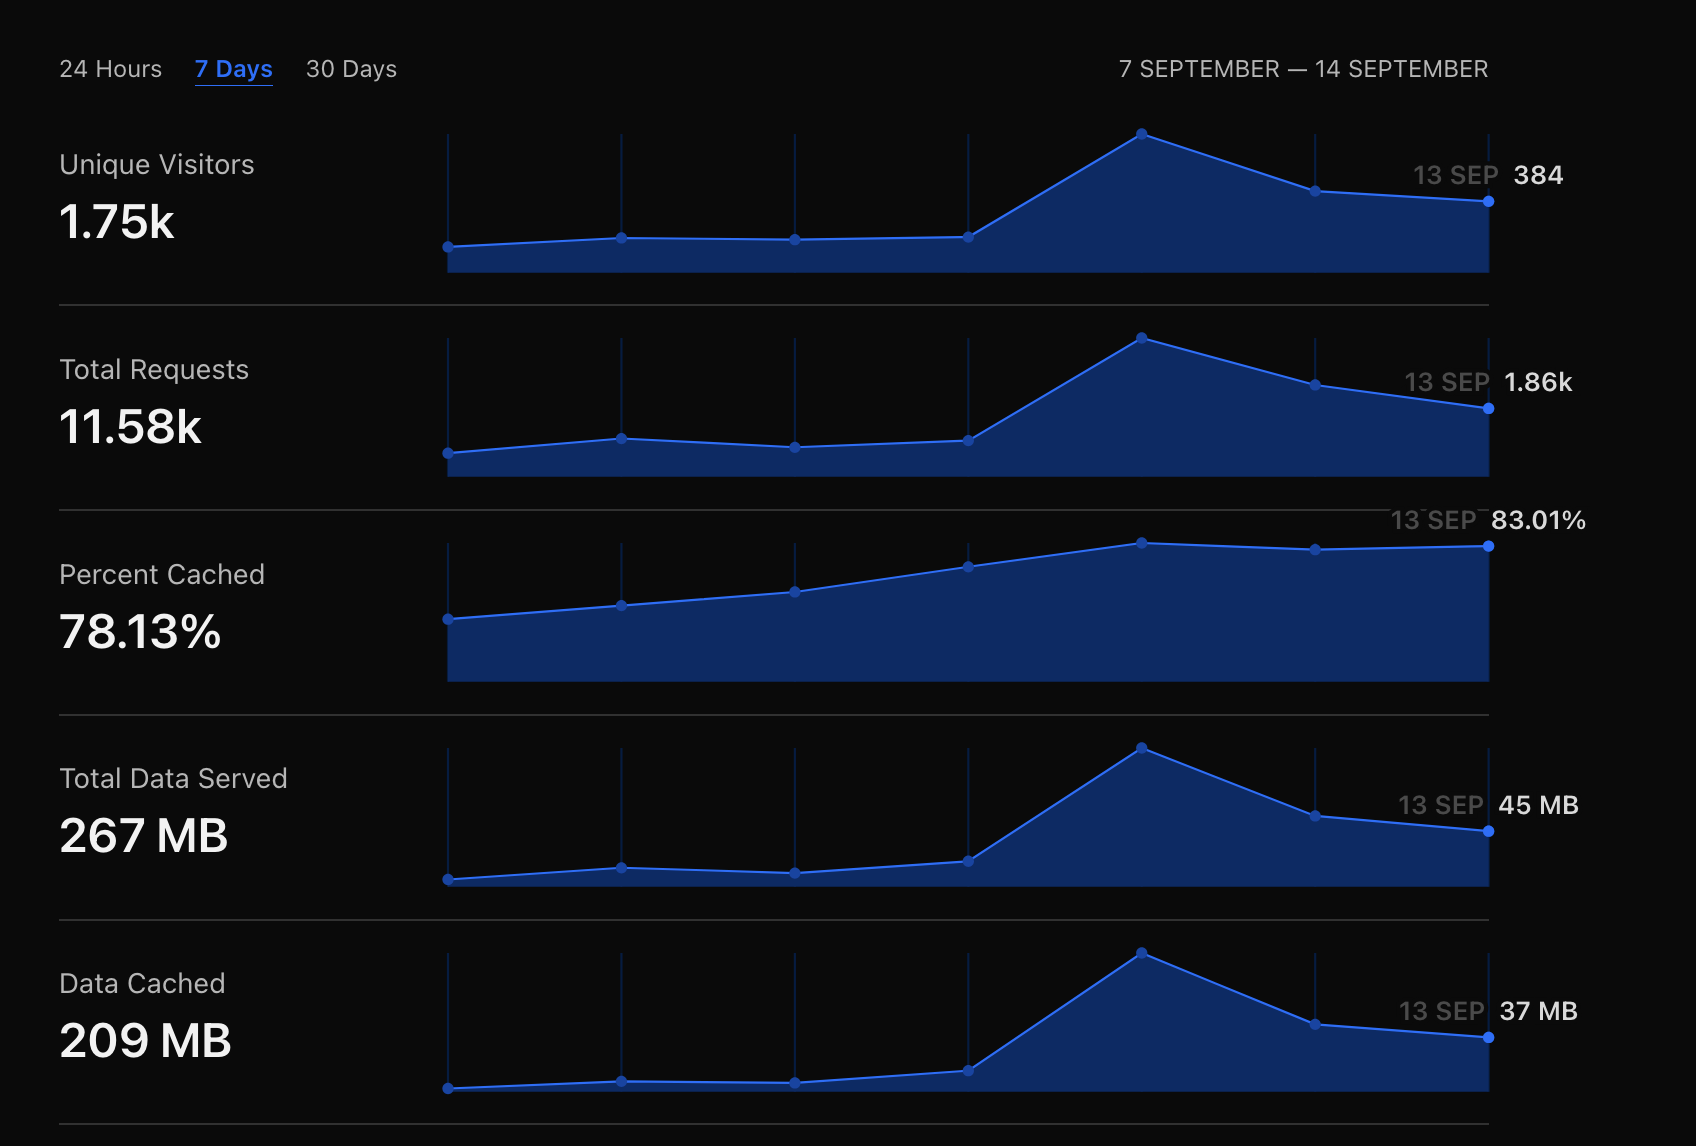Click the final data point on Data Cached chart

tap(1488, 1037)
